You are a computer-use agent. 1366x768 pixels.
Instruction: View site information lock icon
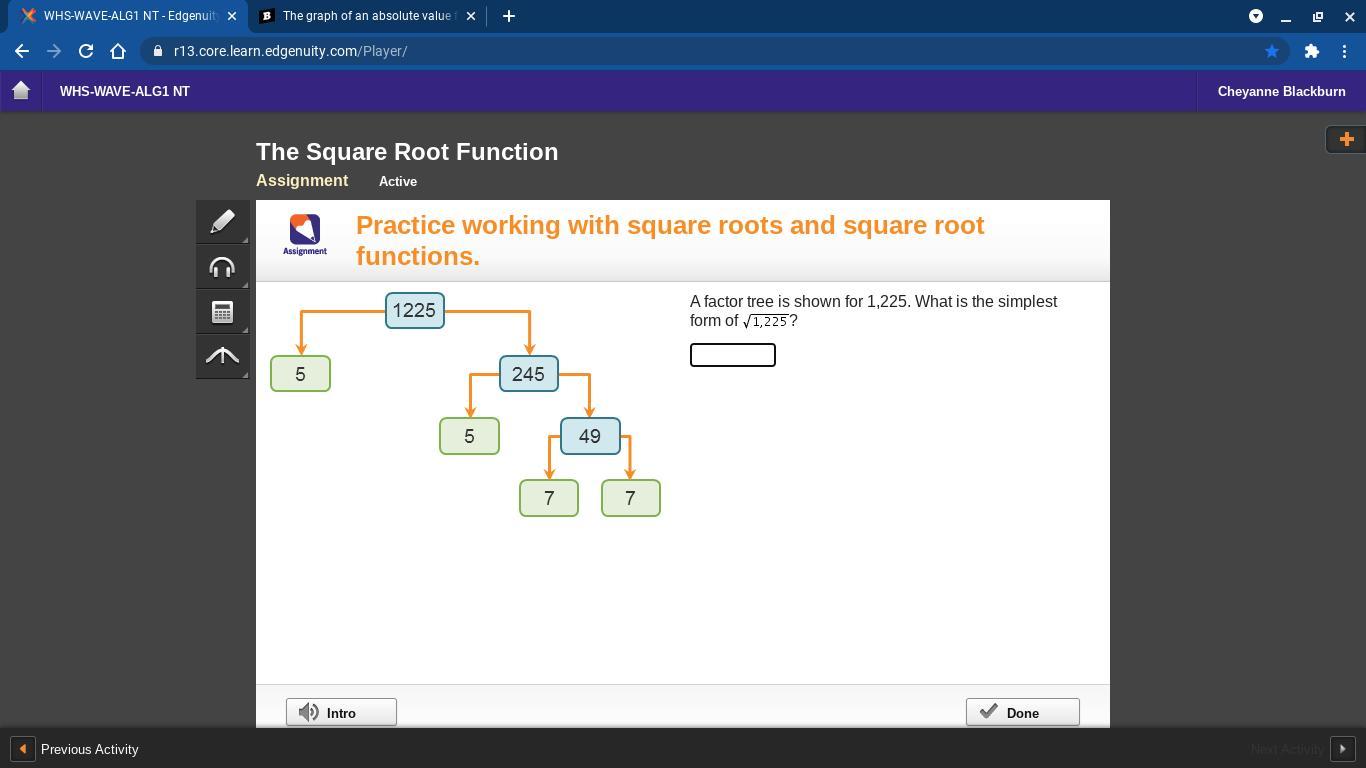158,51
